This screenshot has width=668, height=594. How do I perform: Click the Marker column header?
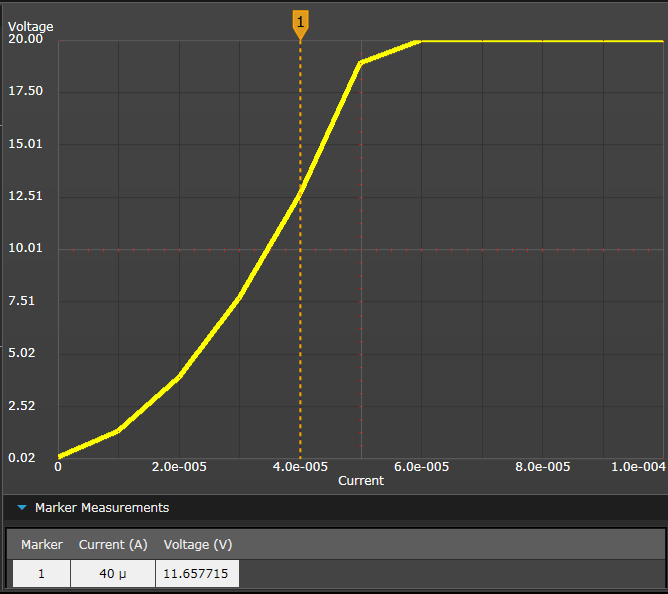pyautogui.click(x=42, y=545)
